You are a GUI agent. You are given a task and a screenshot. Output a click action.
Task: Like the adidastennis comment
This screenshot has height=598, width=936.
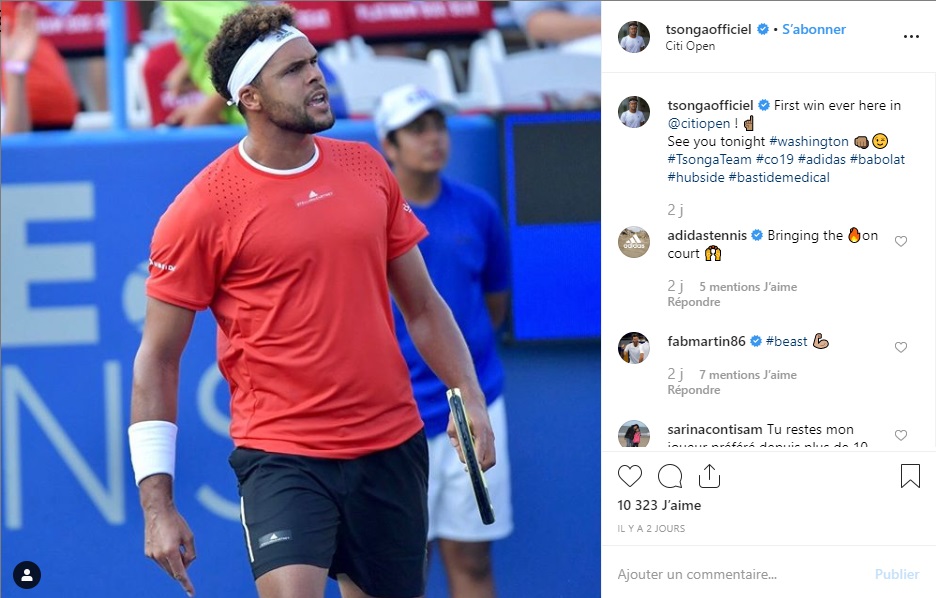coord(901,241)
